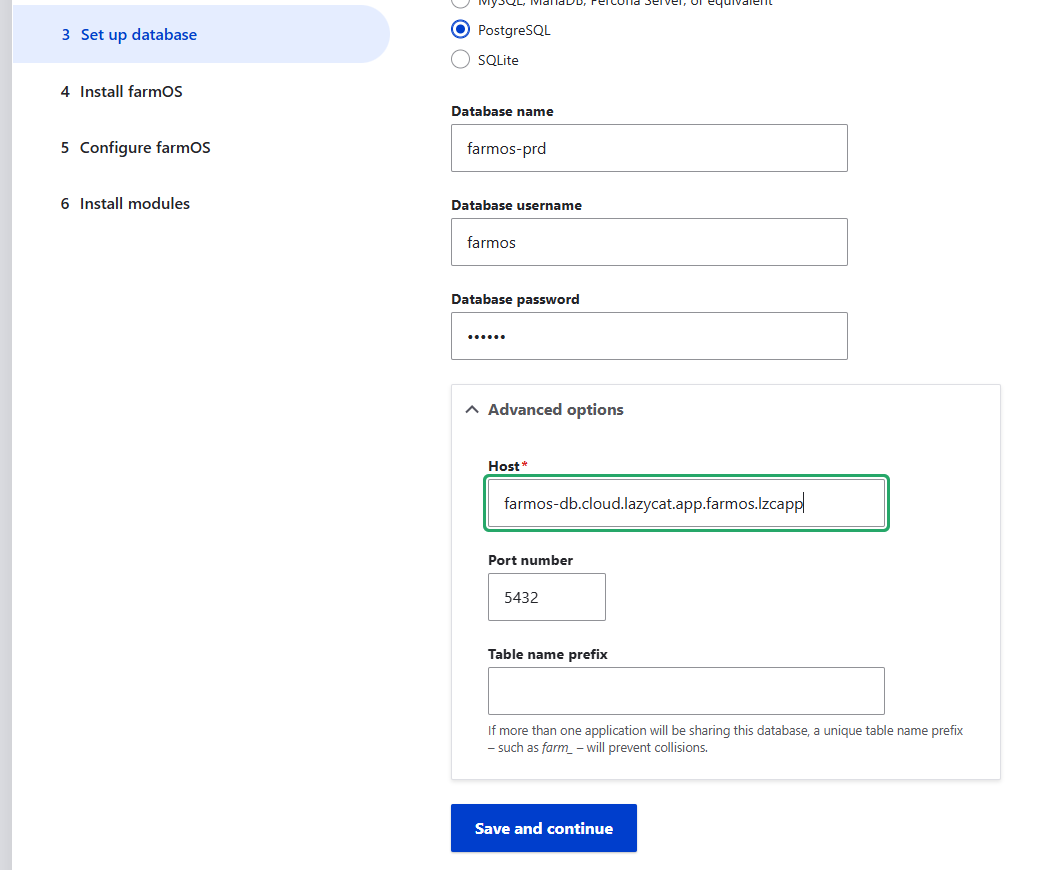
Task: Click the Host input field
Action: click(686, 503)
